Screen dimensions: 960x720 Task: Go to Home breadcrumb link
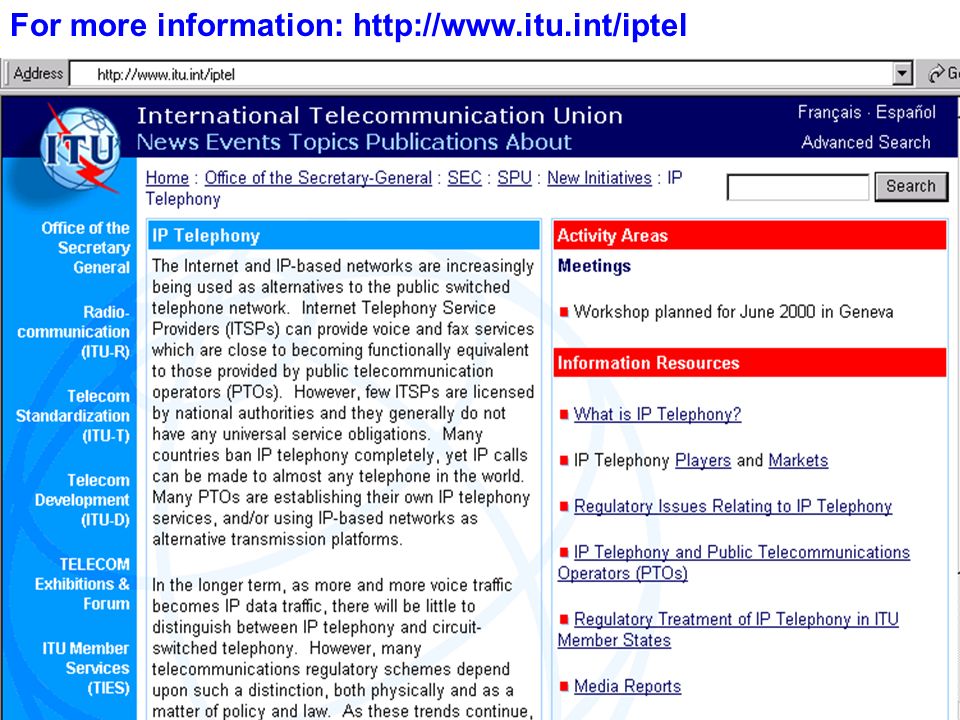167,178
